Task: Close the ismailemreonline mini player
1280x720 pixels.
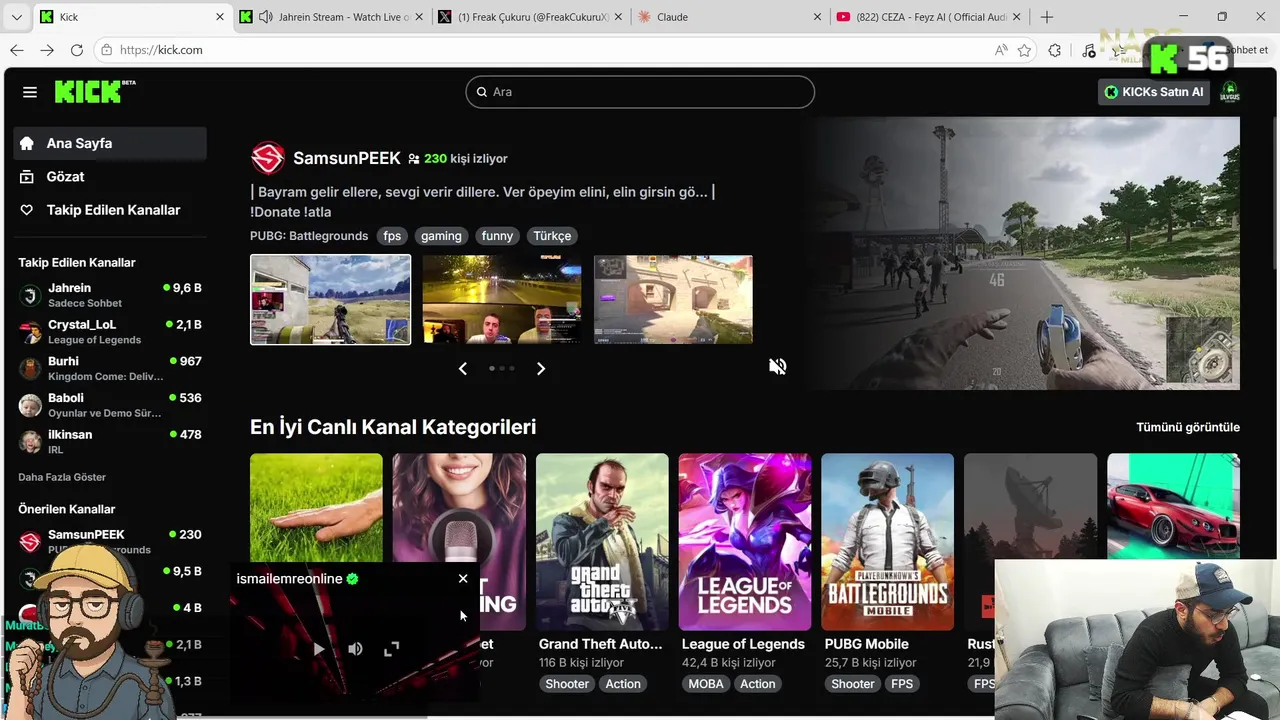Action: pos(463,579)
